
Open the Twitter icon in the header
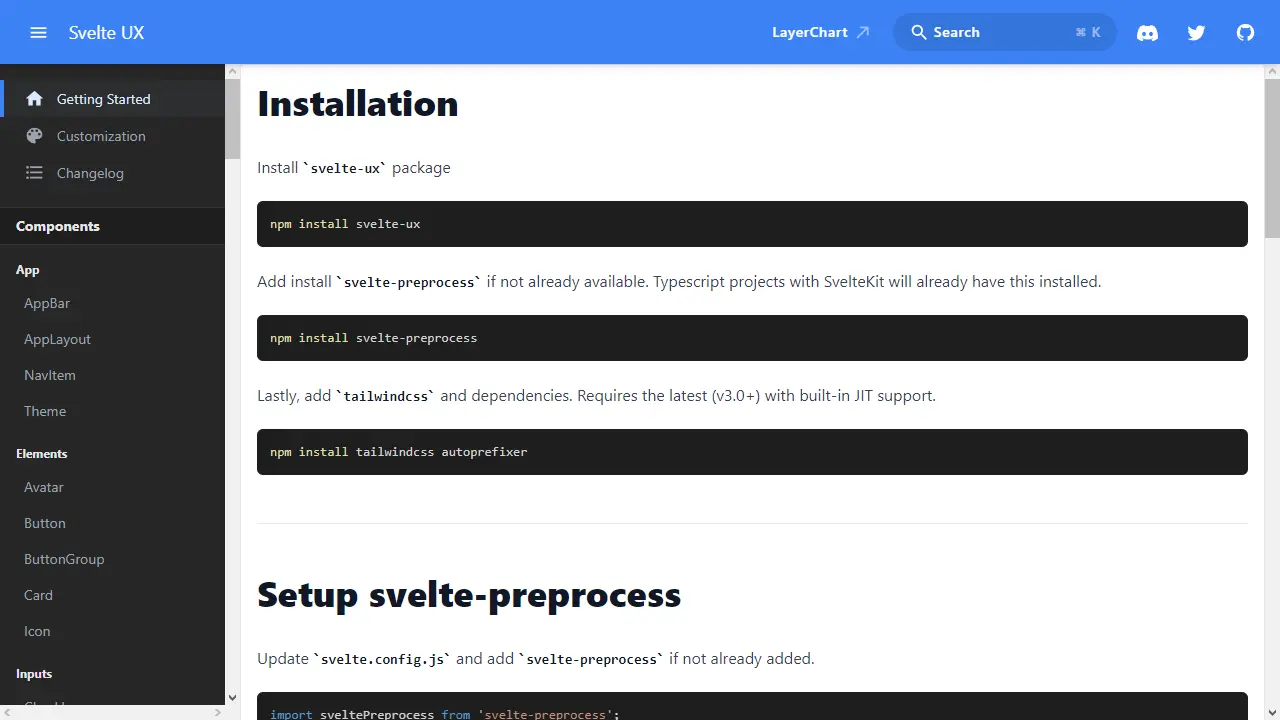click(1196, 32)
